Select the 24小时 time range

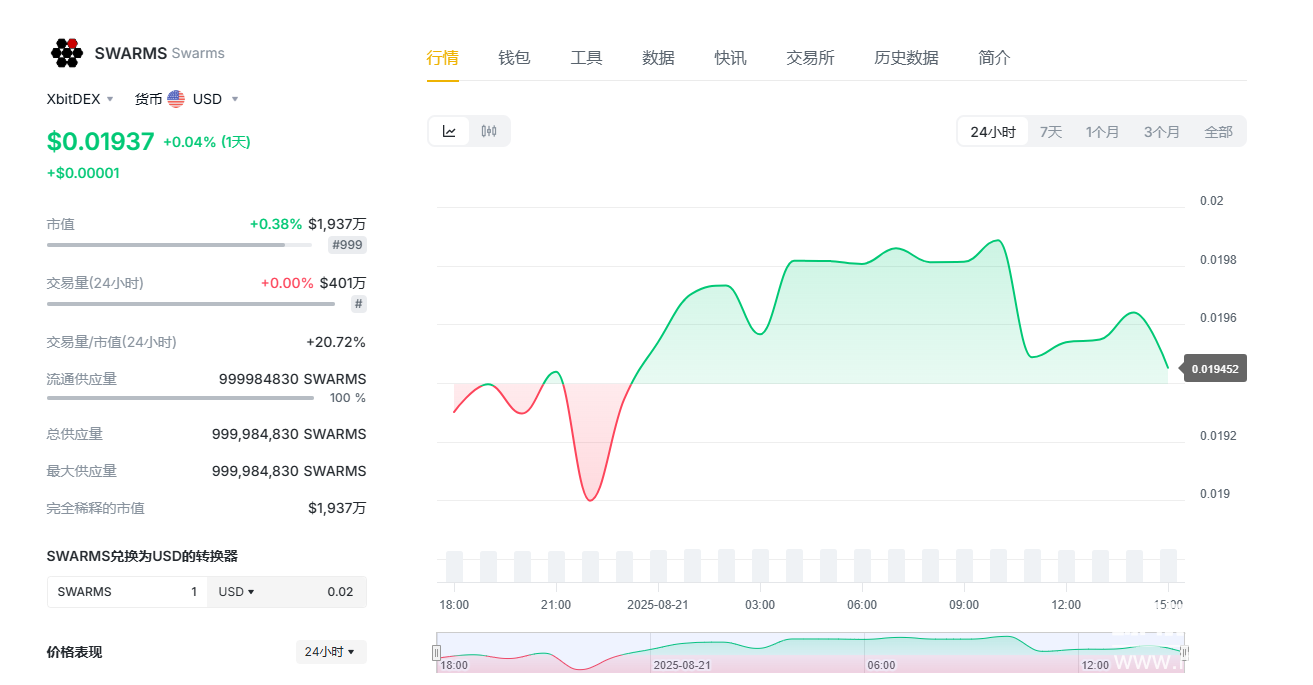tap(992, 132)
